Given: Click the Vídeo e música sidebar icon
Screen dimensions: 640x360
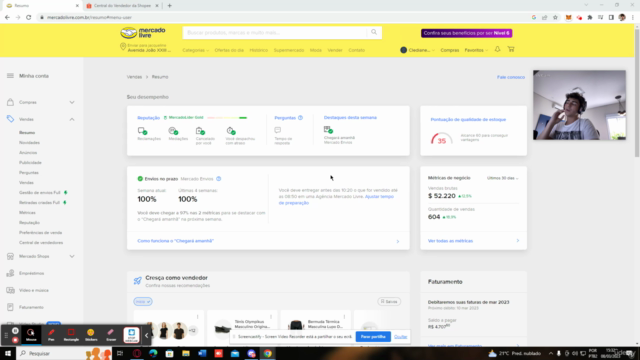Looking at the screenshot, I should coord(10,290).
